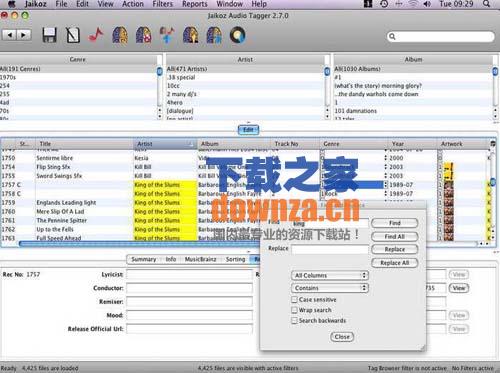This screenshot has width=500, height=373.
Task: Select '101 damnations' in Album list
Action: [x=355, y=111]
